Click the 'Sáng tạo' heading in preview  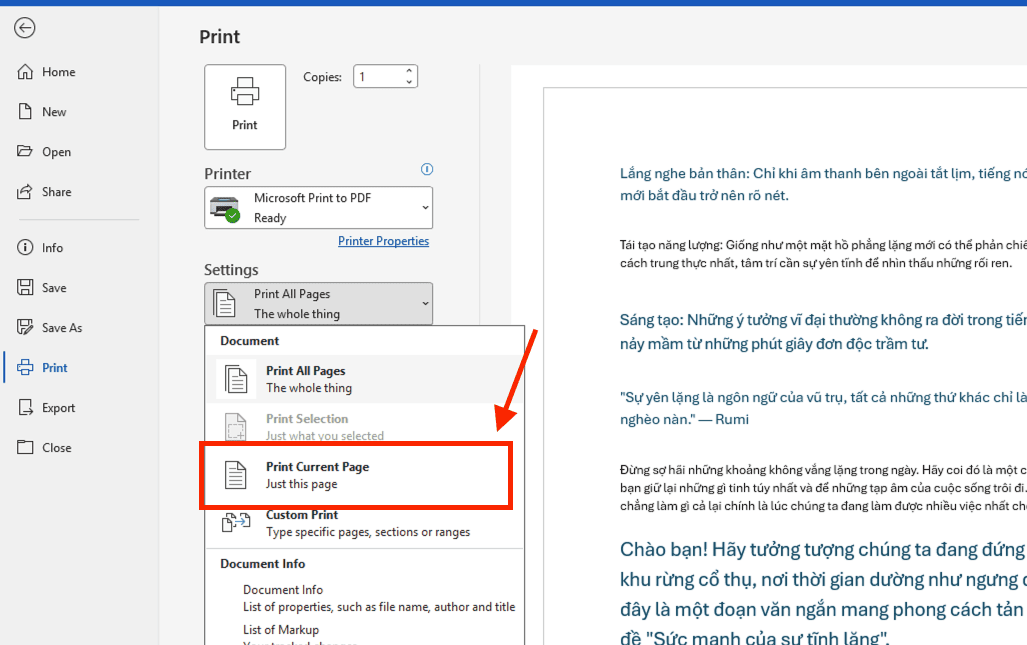point(823,331)
